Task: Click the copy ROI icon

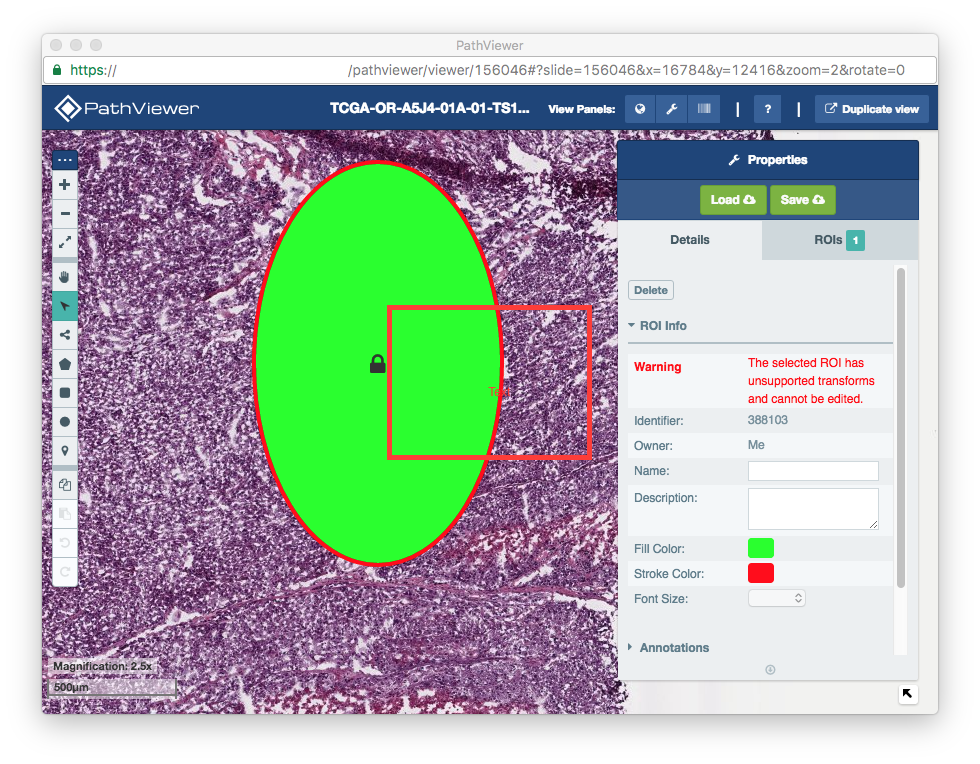Action: click(x=64, y=484)
